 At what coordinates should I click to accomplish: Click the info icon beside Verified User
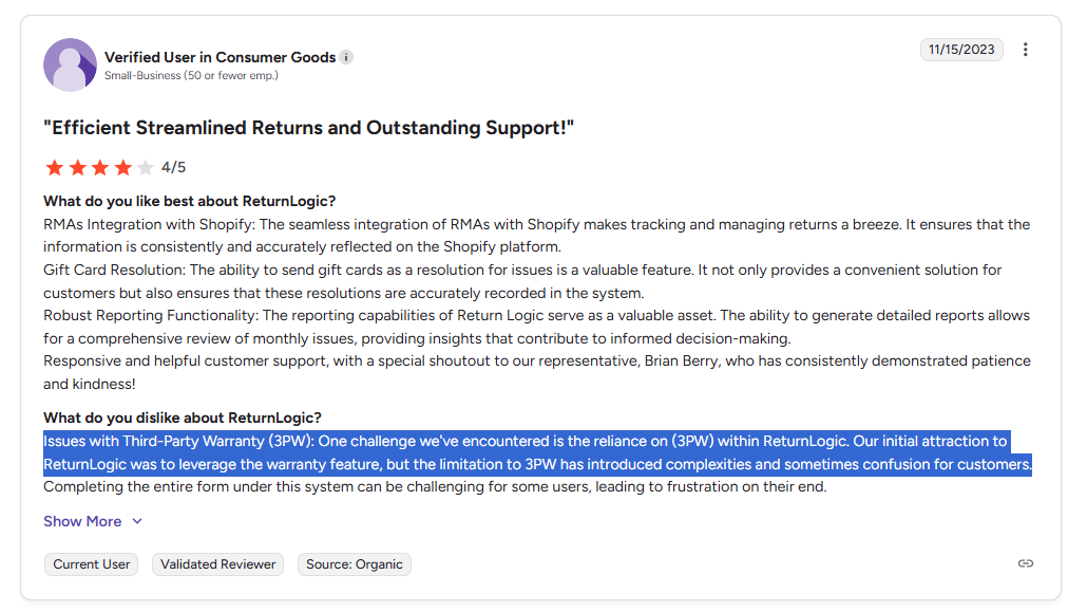click(346, 57)
